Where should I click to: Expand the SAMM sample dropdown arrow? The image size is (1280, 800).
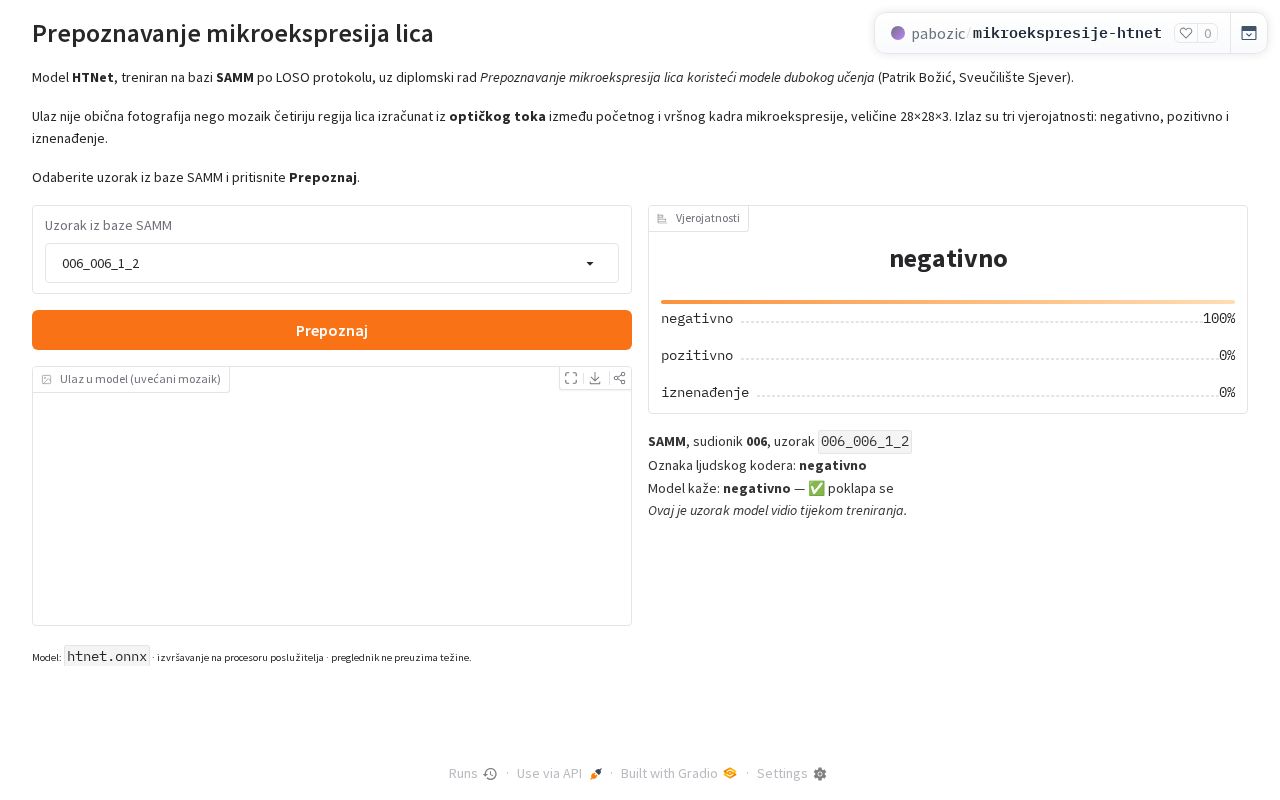[590, 264]
